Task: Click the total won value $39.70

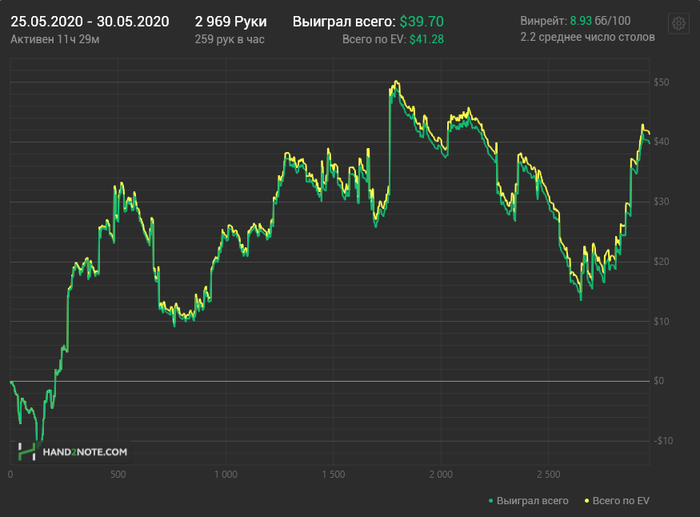Action: tap(421, 21)
